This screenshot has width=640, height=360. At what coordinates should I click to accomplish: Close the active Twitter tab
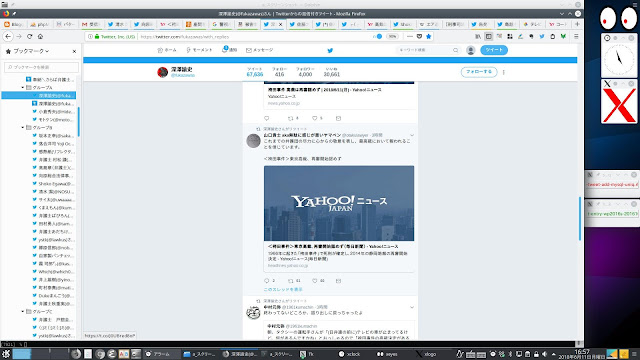click(x=280, y=24)
